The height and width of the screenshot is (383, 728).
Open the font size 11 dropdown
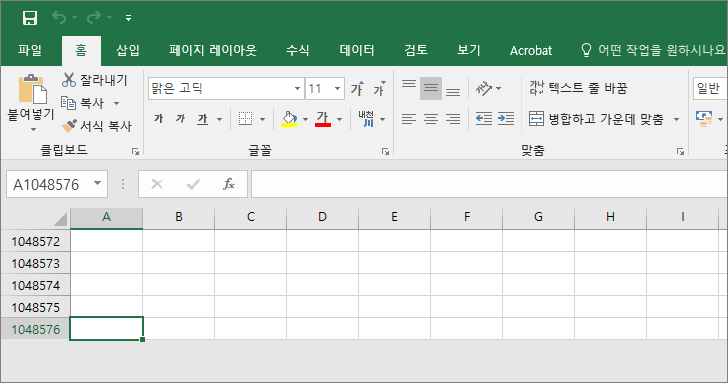pyautogui.click(x=337, y=89)
